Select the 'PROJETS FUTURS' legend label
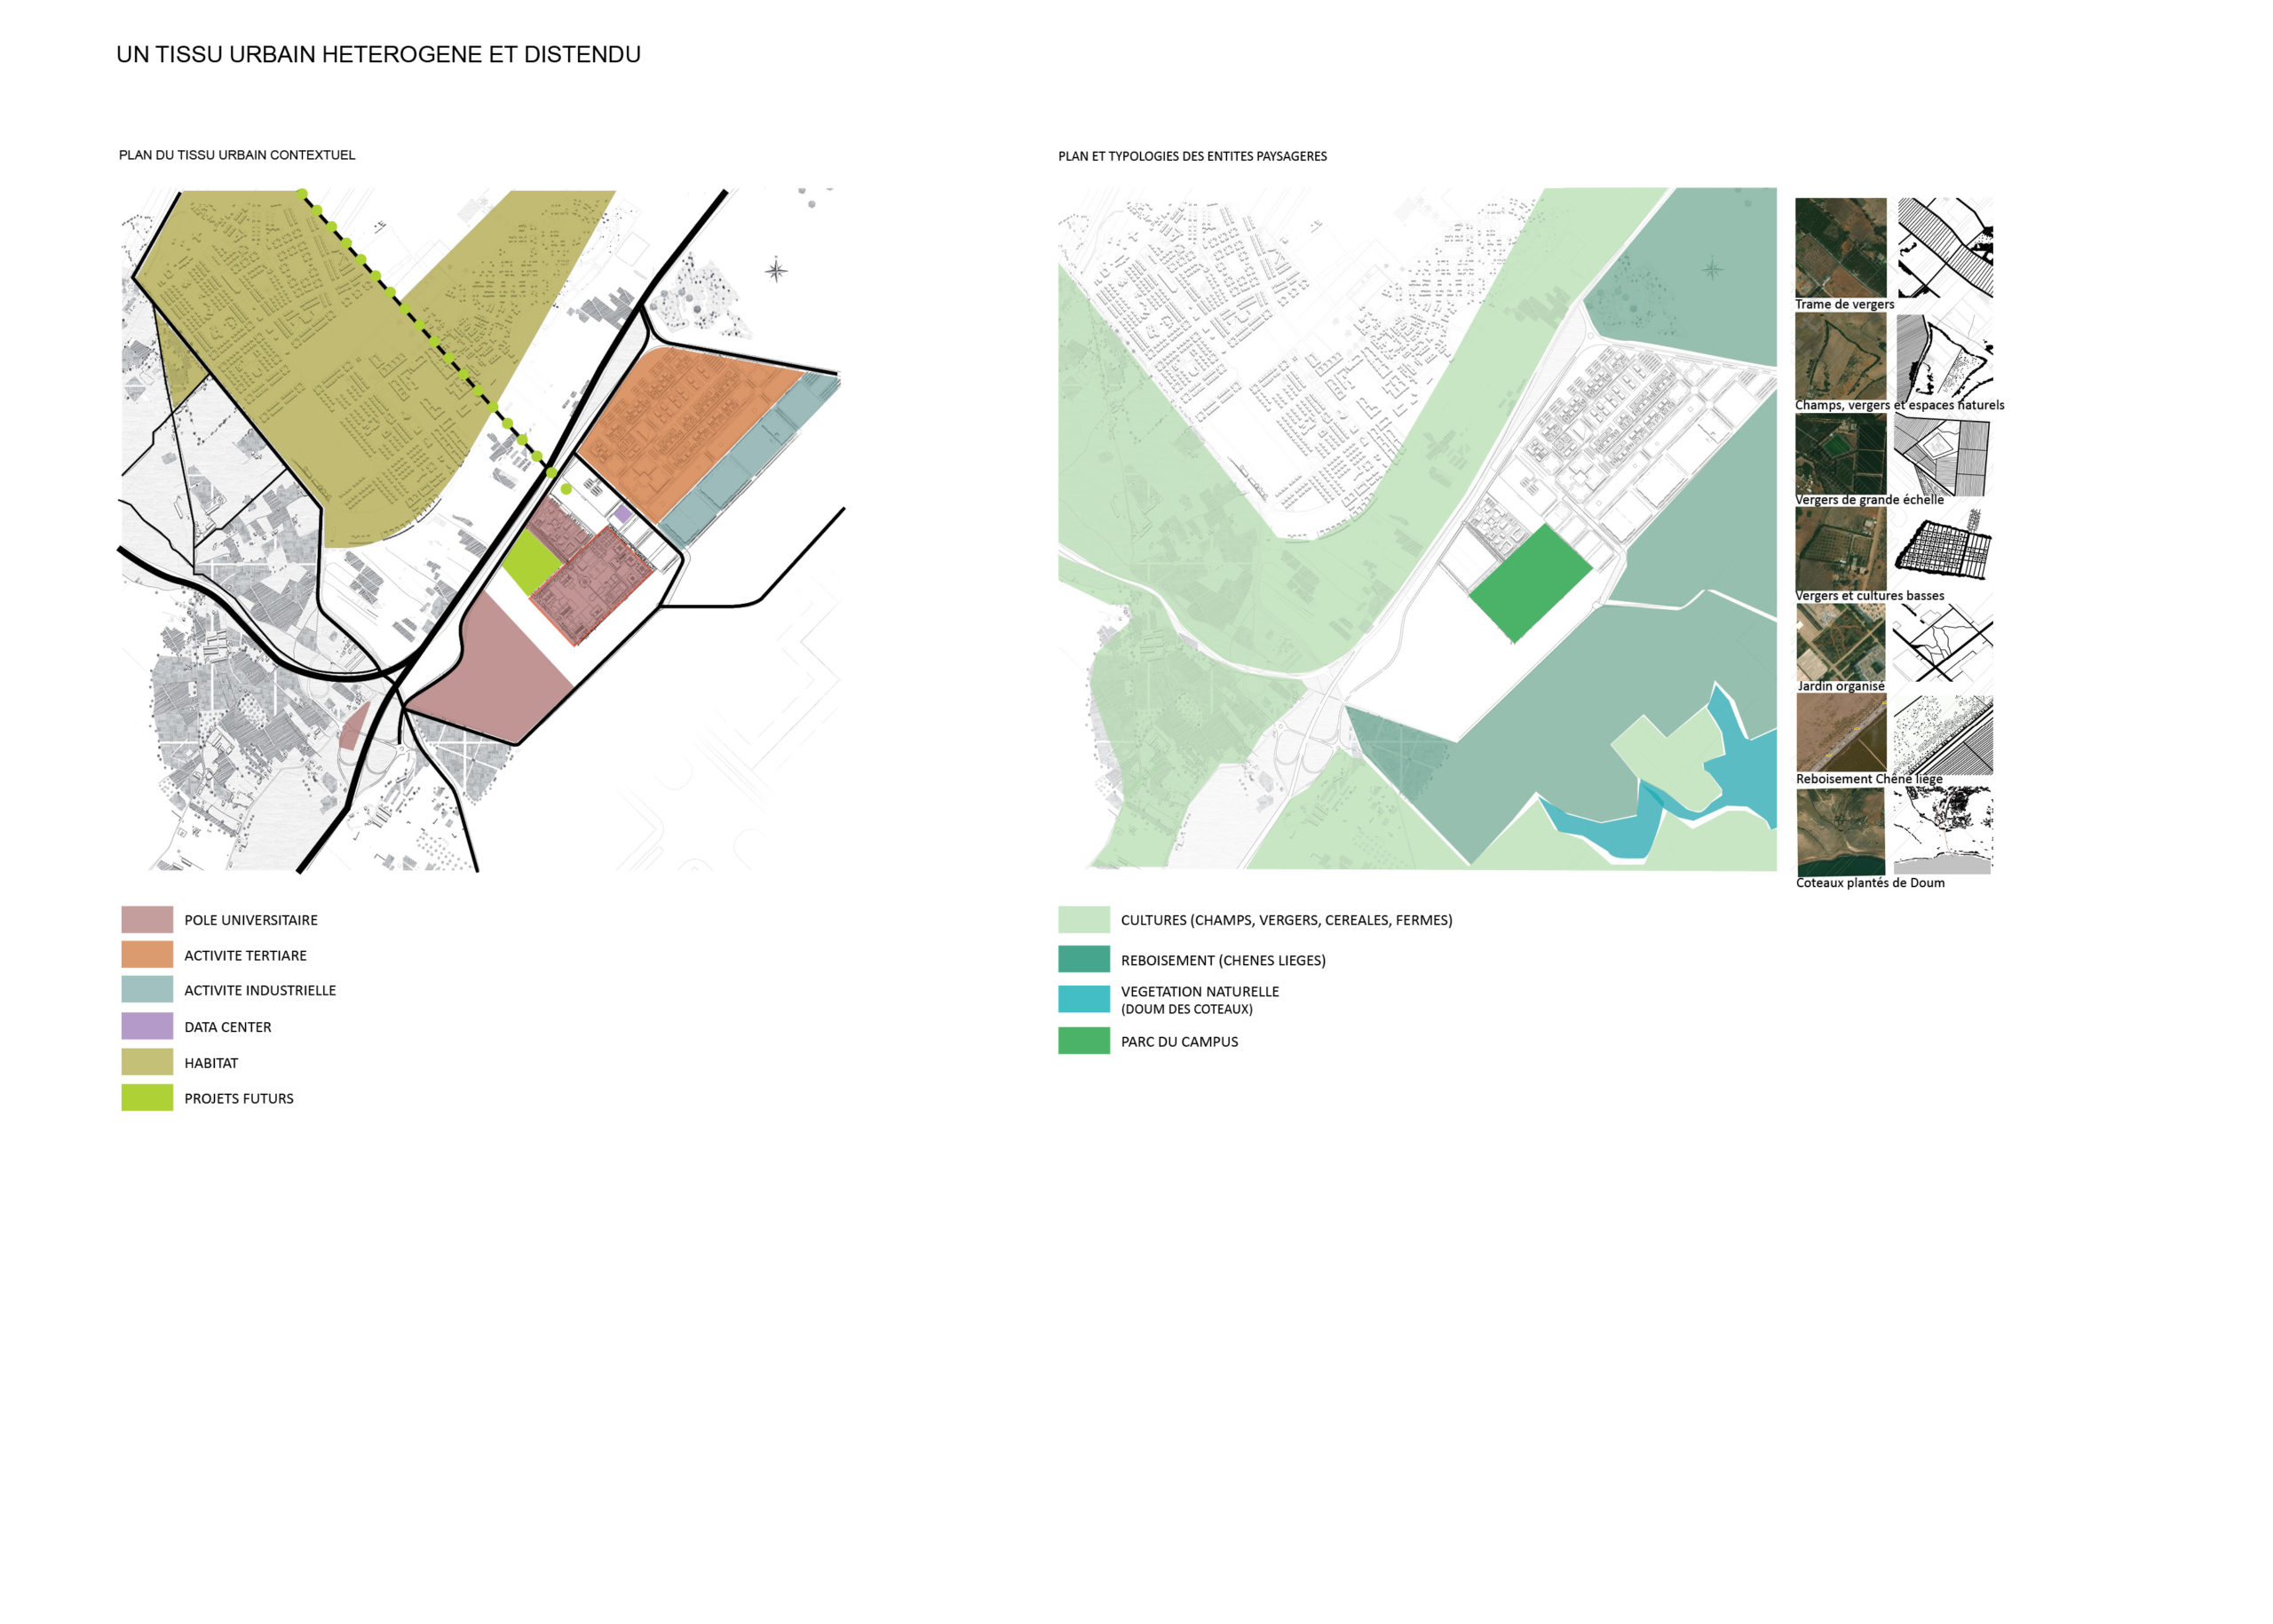The image size is (2273, 1624). (x=239, y=1098)
